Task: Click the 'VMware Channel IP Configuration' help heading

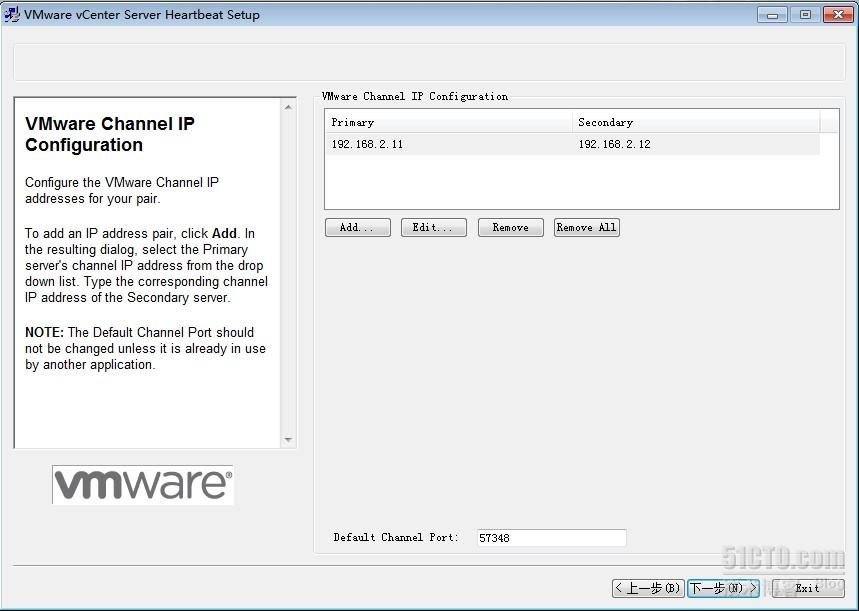Action: (x=110, y=134)
